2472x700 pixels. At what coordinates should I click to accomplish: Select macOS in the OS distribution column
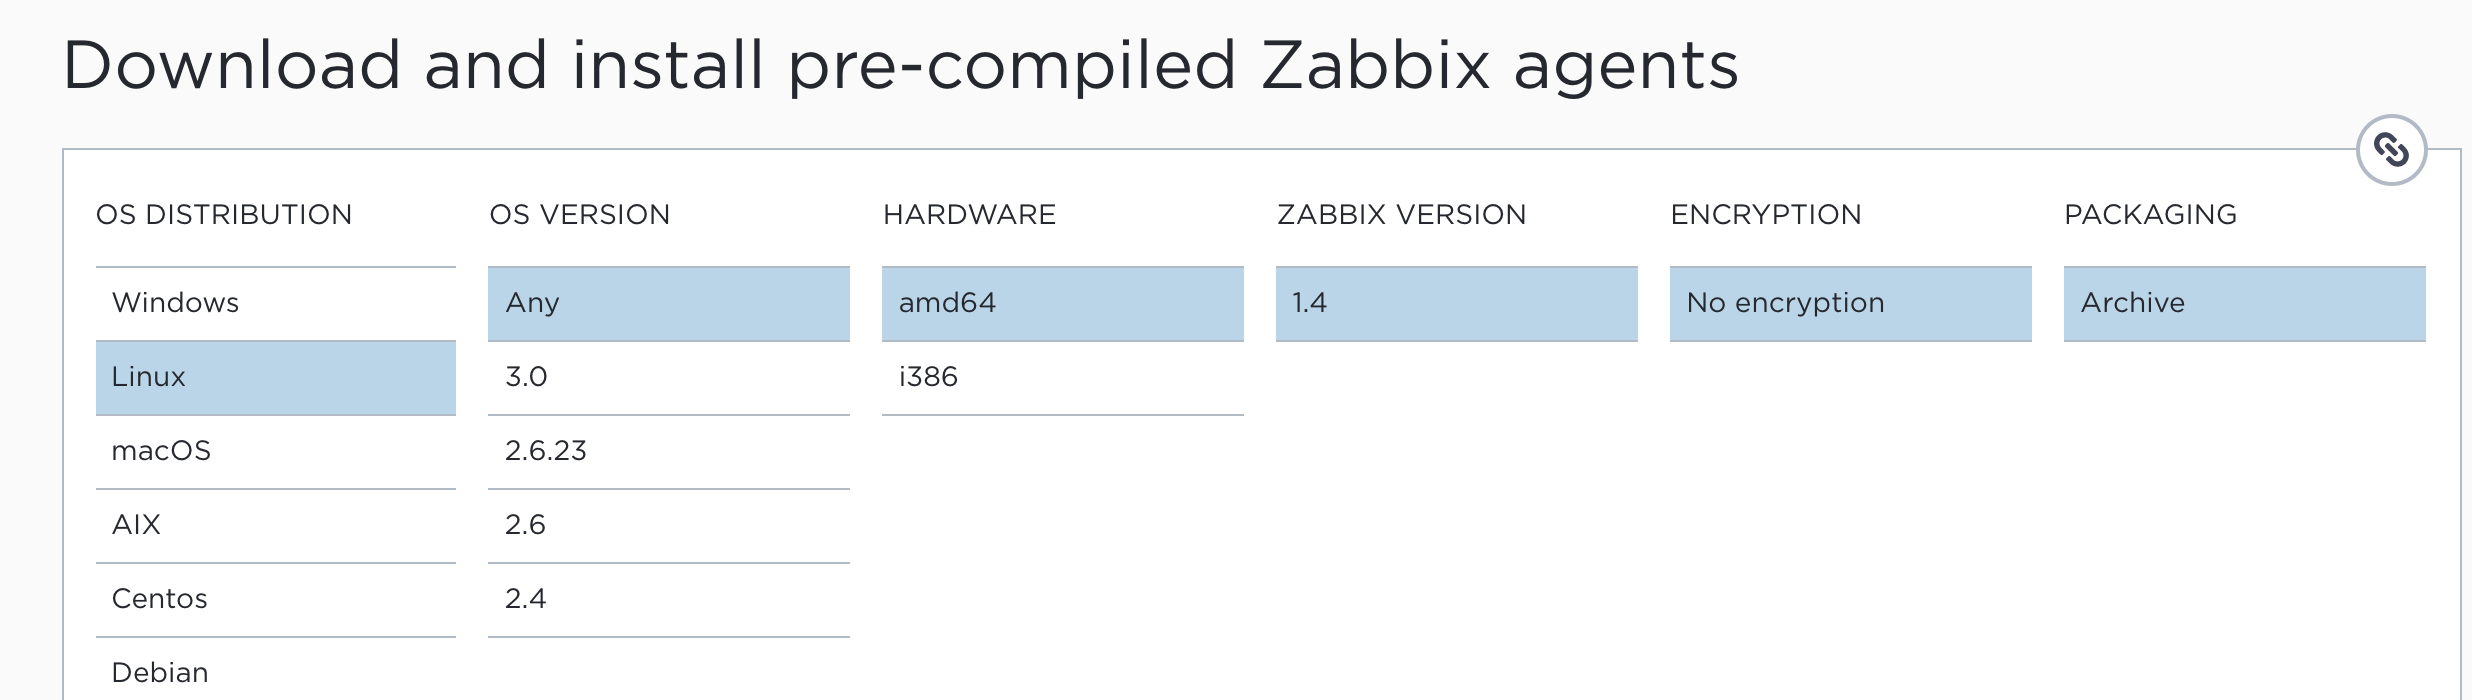tap(276, 451)
